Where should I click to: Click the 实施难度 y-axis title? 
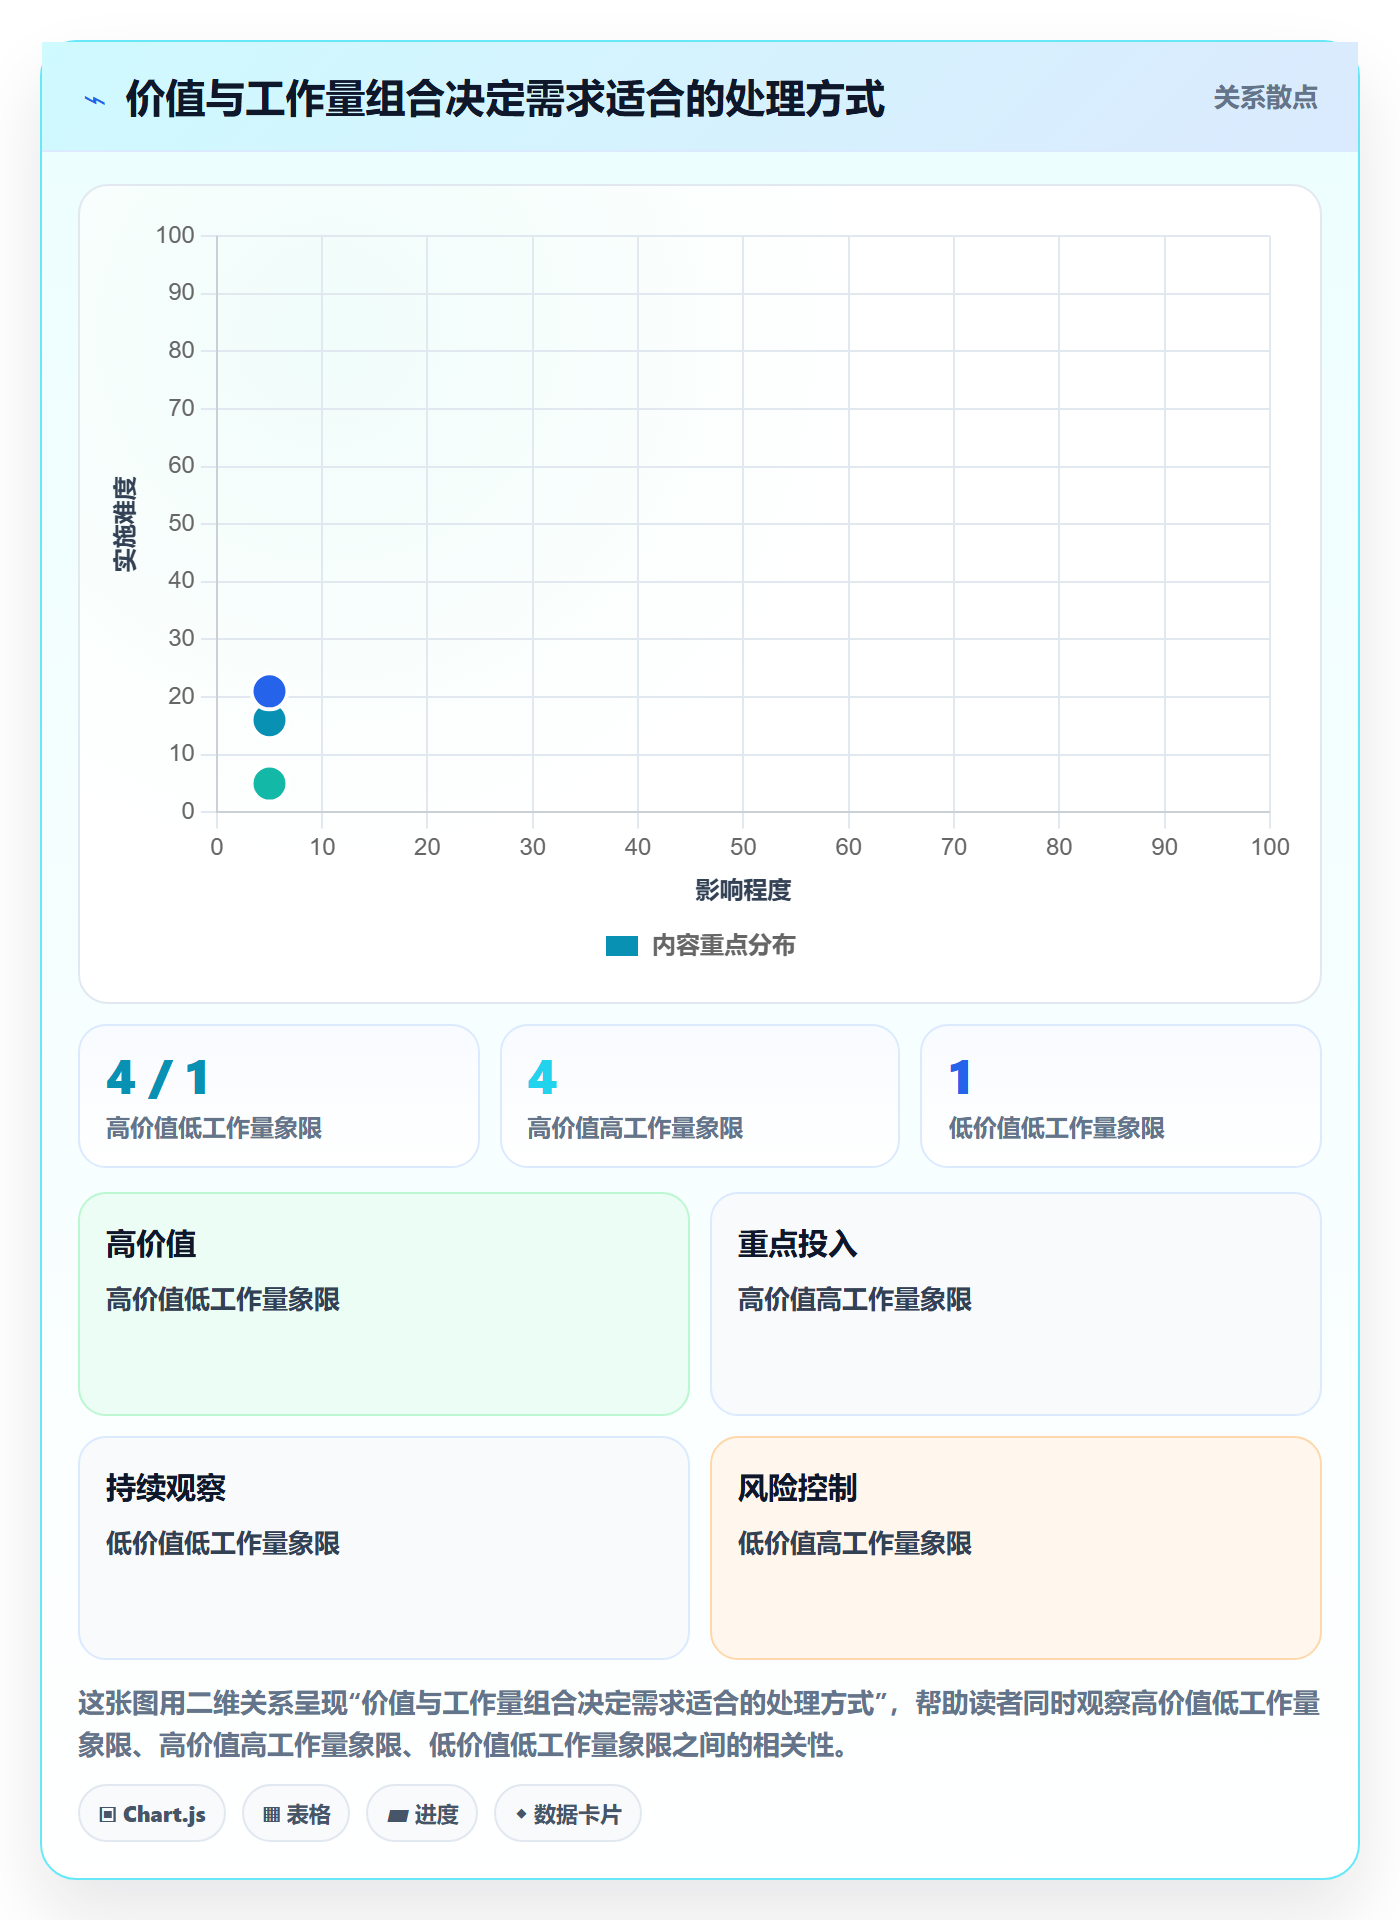coord(125,524)
